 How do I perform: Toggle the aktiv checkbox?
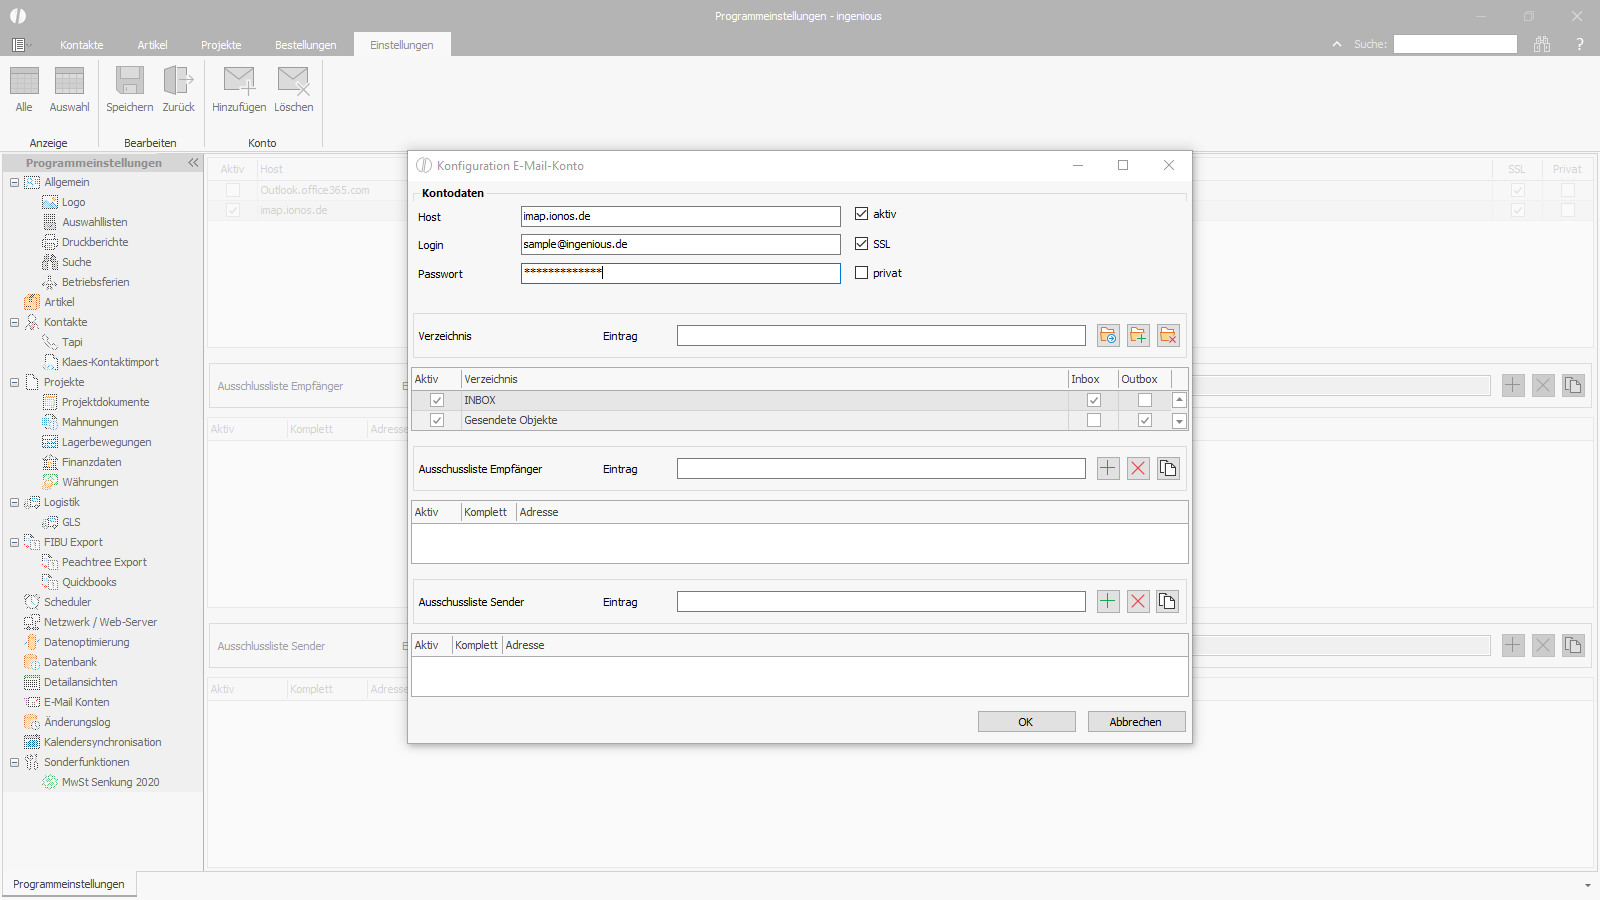point(861,214)
